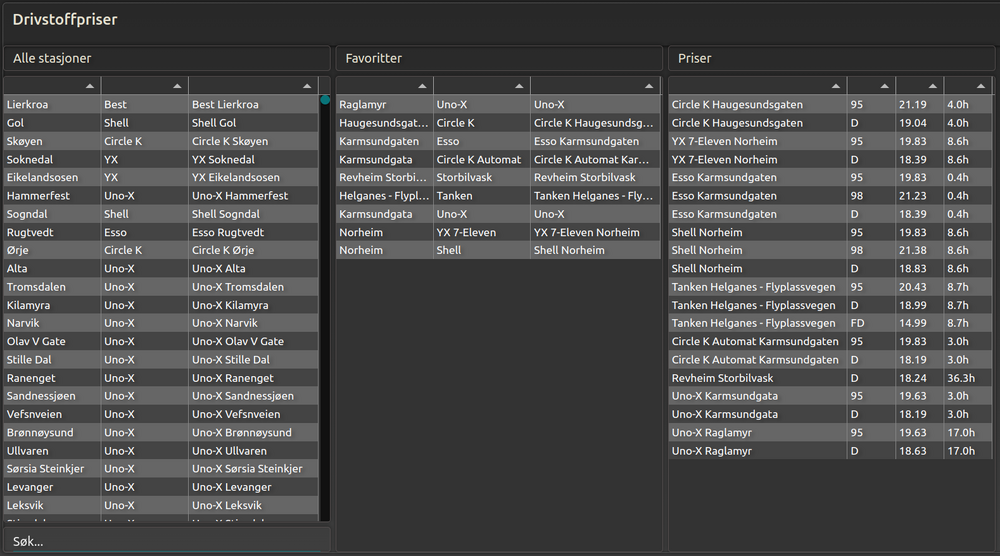Sort the Priser table by station name arrow

(x=835, y=86)
